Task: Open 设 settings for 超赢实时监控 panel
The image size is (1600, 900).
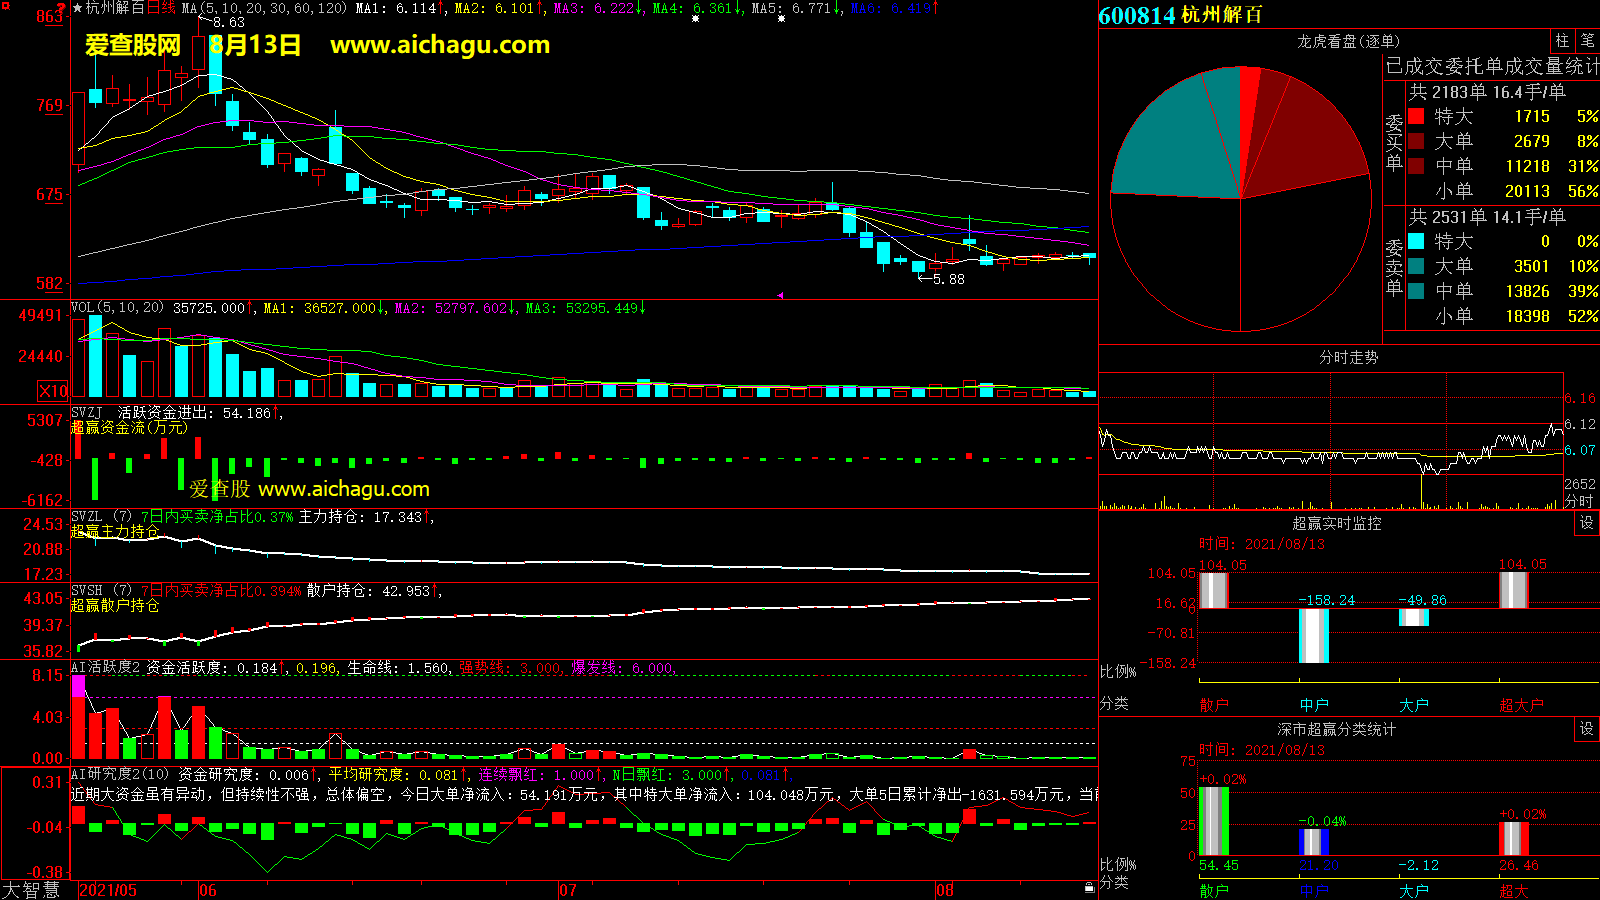Action: (x=1587, y=523)
